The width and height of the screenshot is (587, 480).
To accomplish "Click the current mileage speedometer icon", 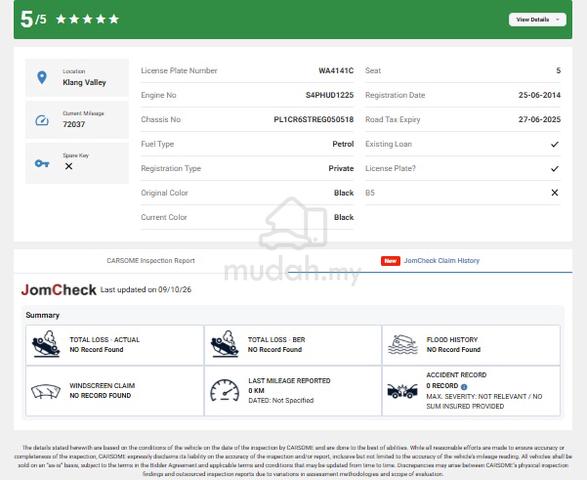I will [42, 120].
